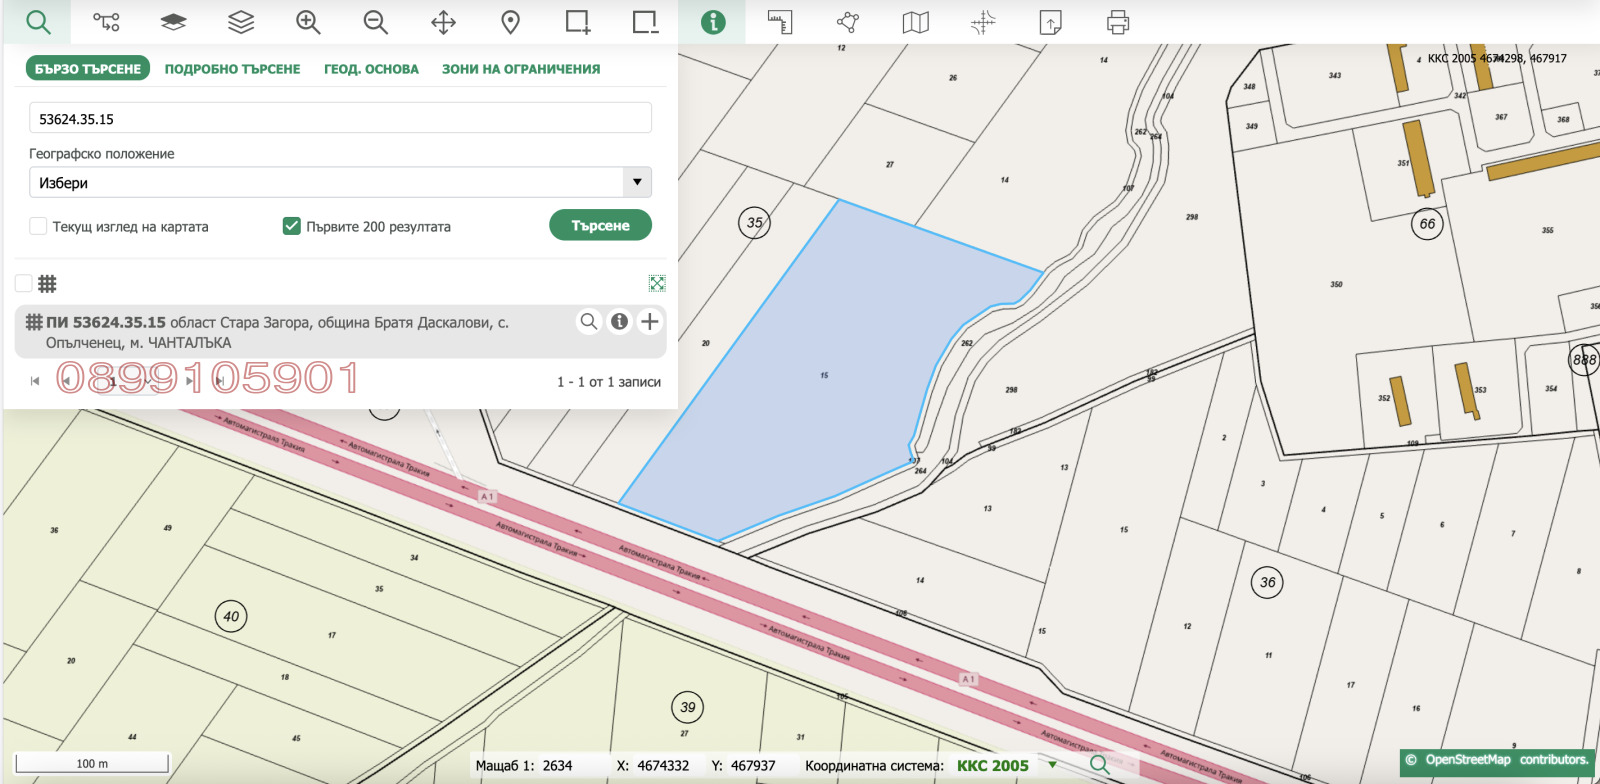Open the print map tool

[1118, 22]
